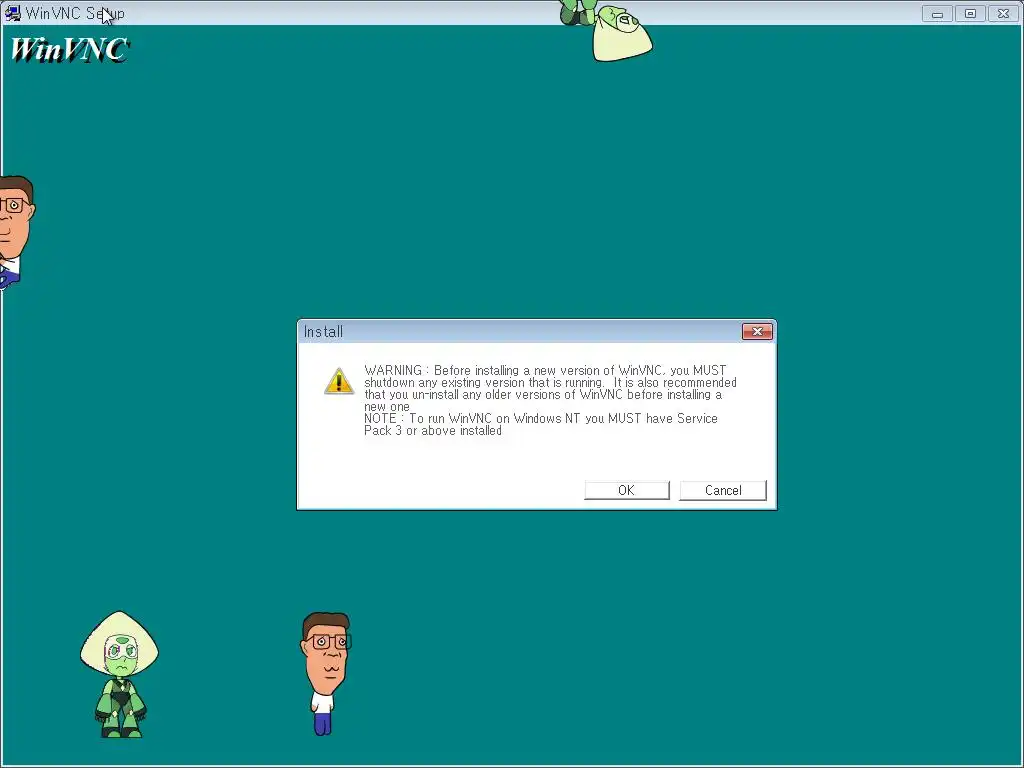Viewport: 1024px width, 768px height.
Task: Click the Hank Hill character at left edge
Action: tap(16, 232)
